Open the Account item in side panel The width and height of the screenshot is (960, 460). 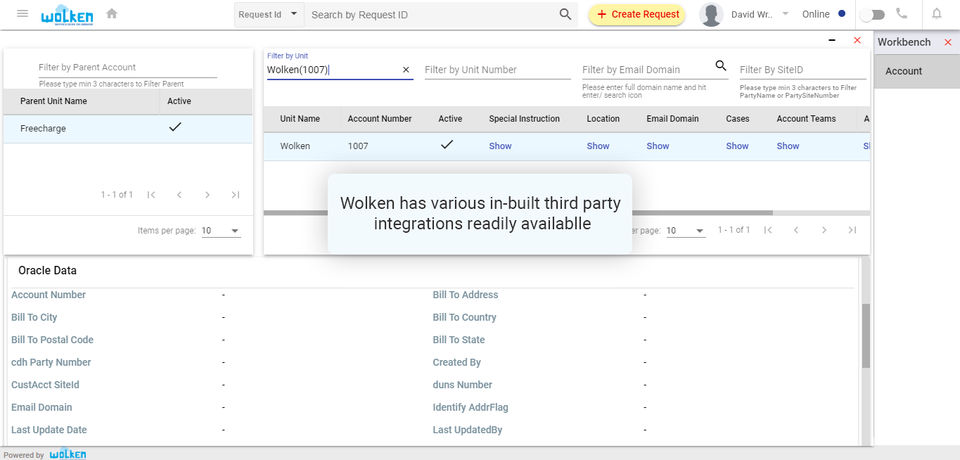point(917,71)
